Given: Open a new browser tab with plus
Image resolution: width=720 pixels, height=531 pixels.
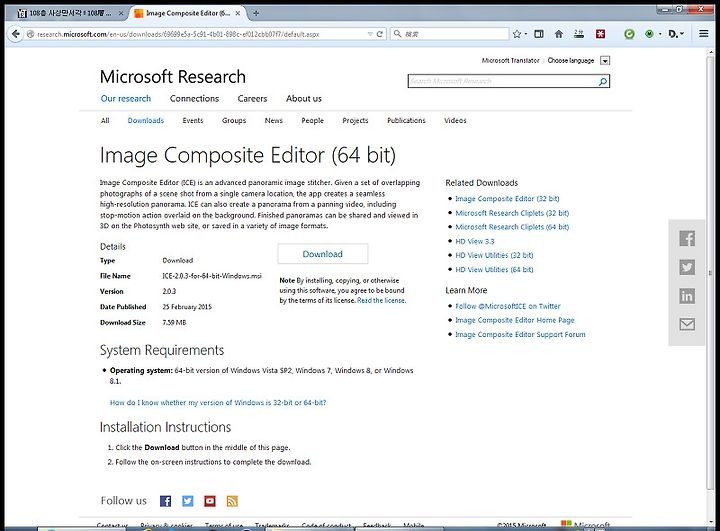Looking at the screenshot, I should (256, 13).
